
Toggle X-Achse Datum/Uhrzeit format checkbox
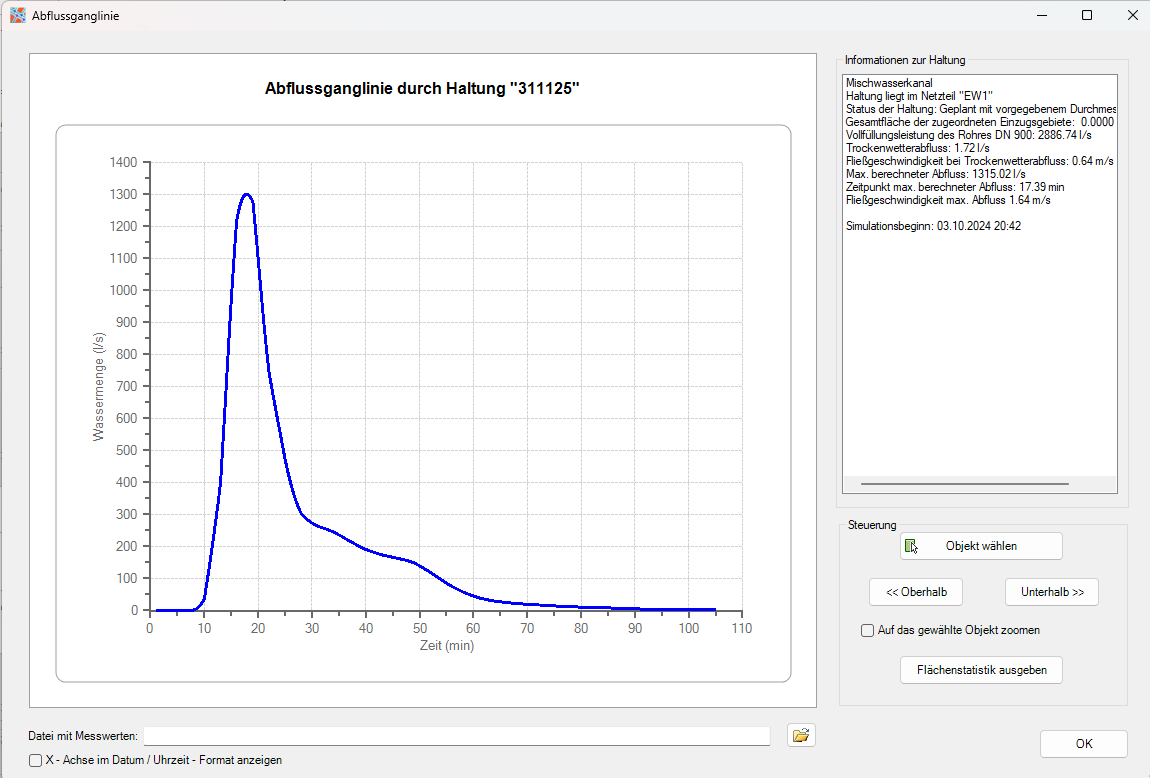(x=36, y=760)
